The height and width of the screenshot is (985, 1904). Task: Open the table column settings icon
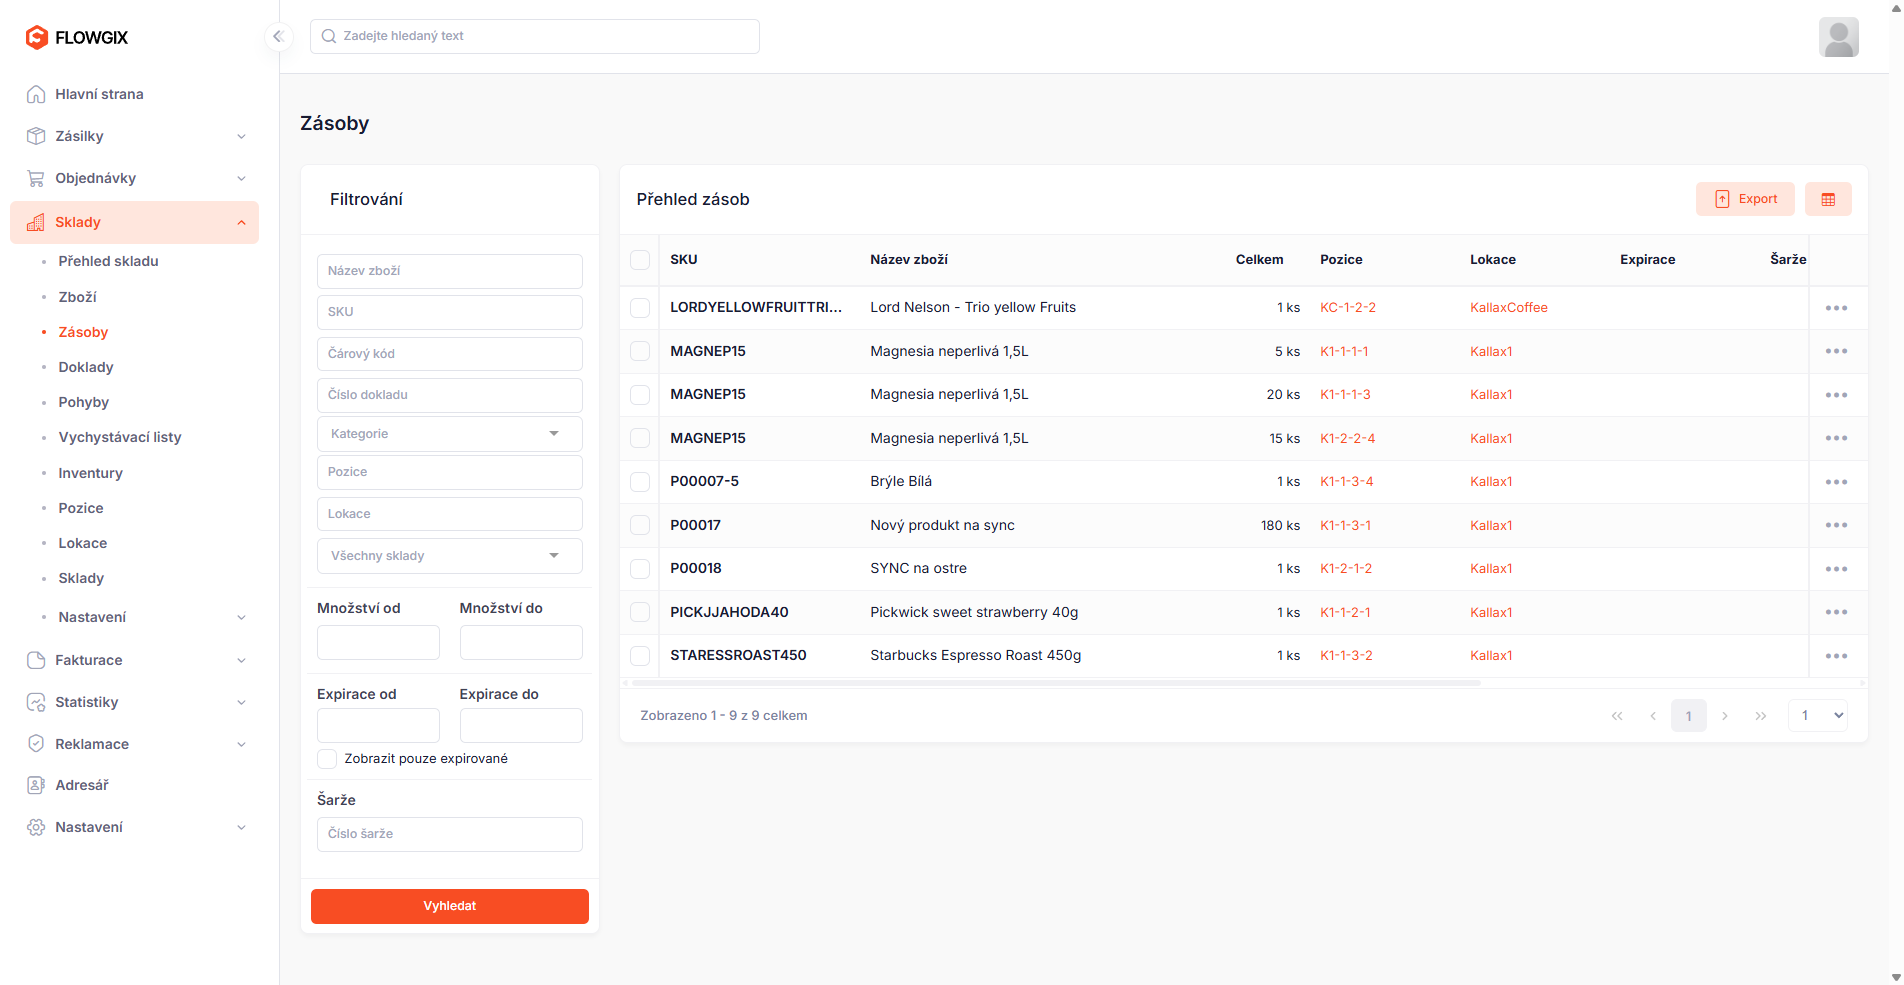tap(1828, 199)
